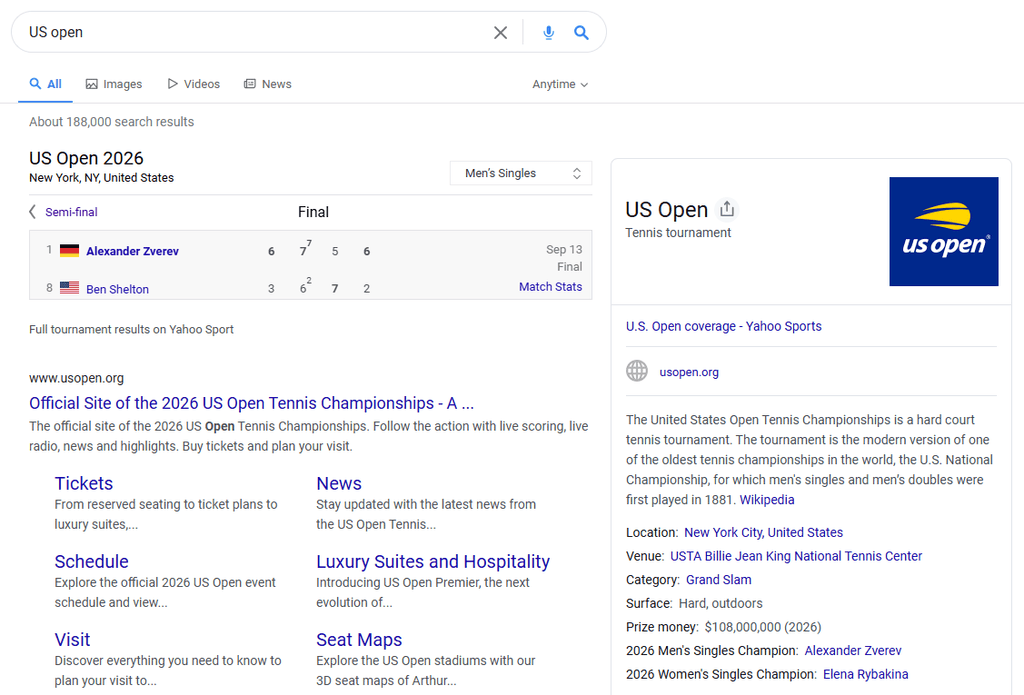Clear the search box with X icon
The height and width of the screenshot is (695, 1024).
click(500, 33)
